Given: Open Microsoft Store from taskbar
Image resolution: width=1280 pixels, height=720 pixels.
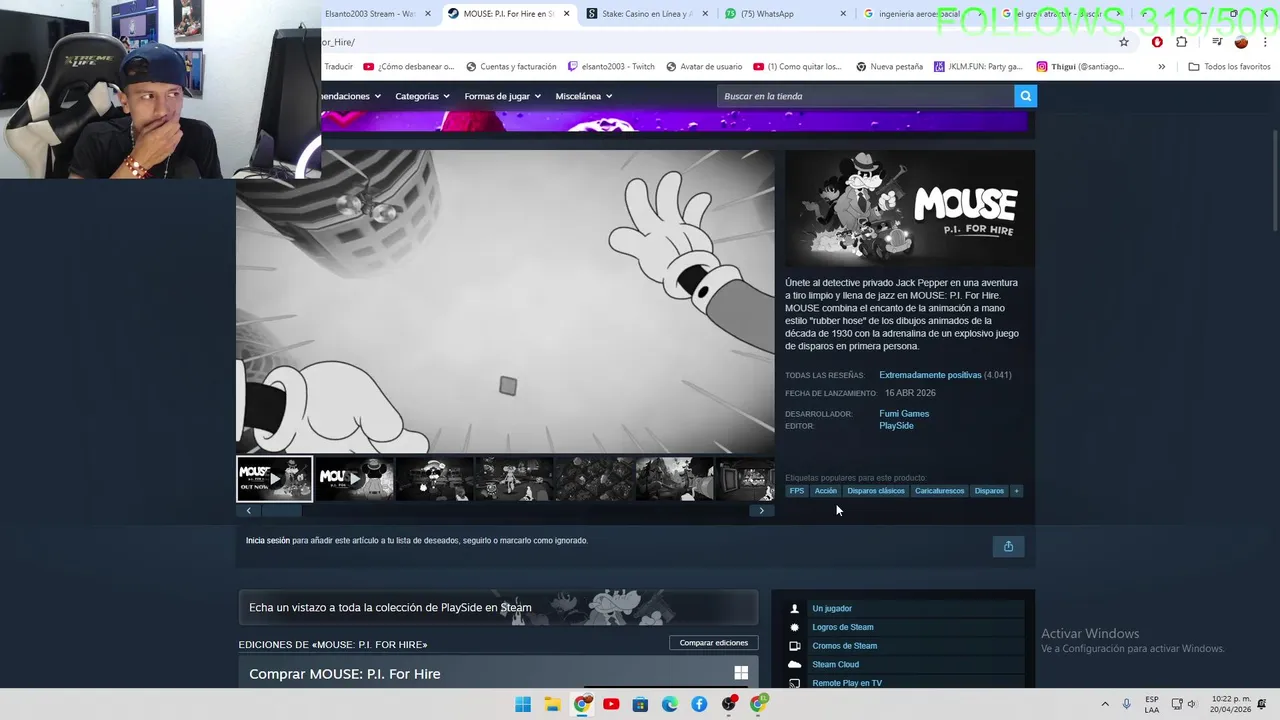Looking at the screenshot, I should pos(640,704).
